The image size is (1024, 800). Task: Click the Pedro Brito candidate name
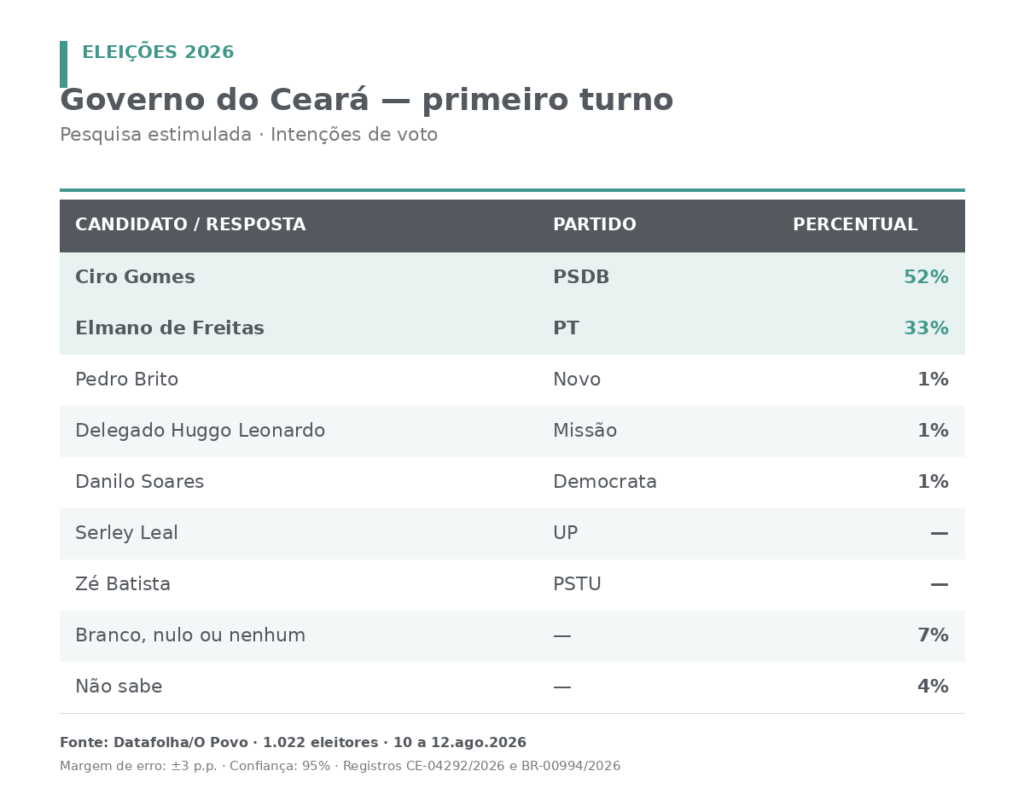pos(127,379)
